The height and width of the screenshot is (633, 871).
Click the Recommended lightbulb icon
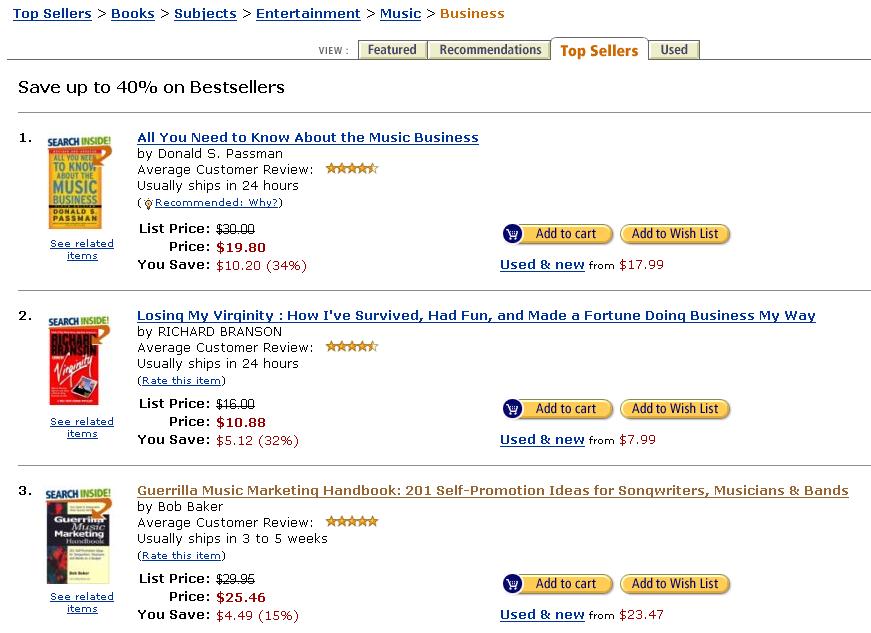148,203
